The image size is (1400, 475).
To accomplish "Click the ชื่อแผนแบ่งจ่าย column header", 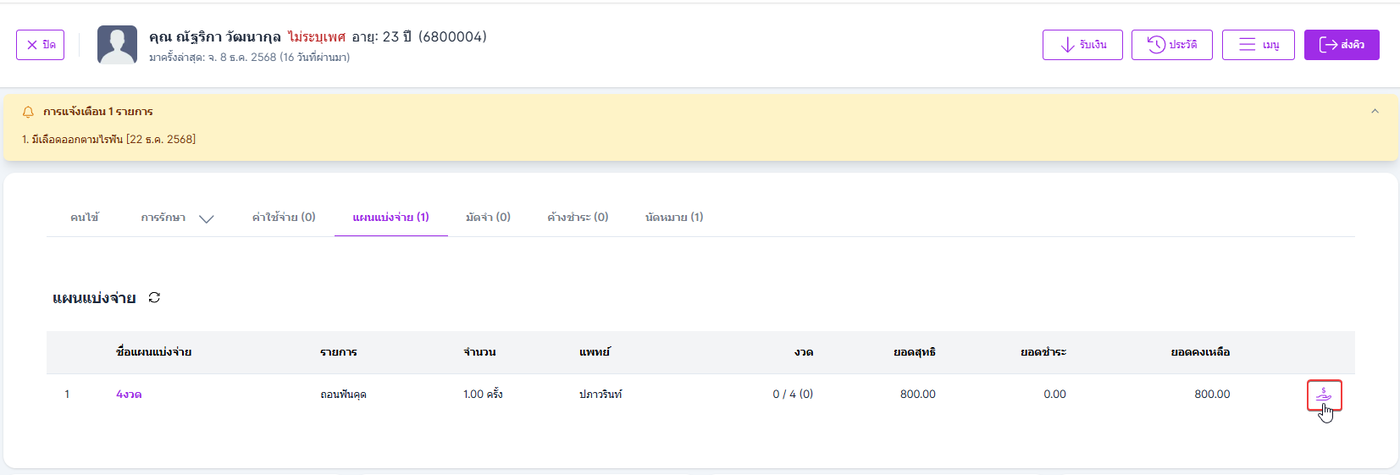I will coord(154,352).
